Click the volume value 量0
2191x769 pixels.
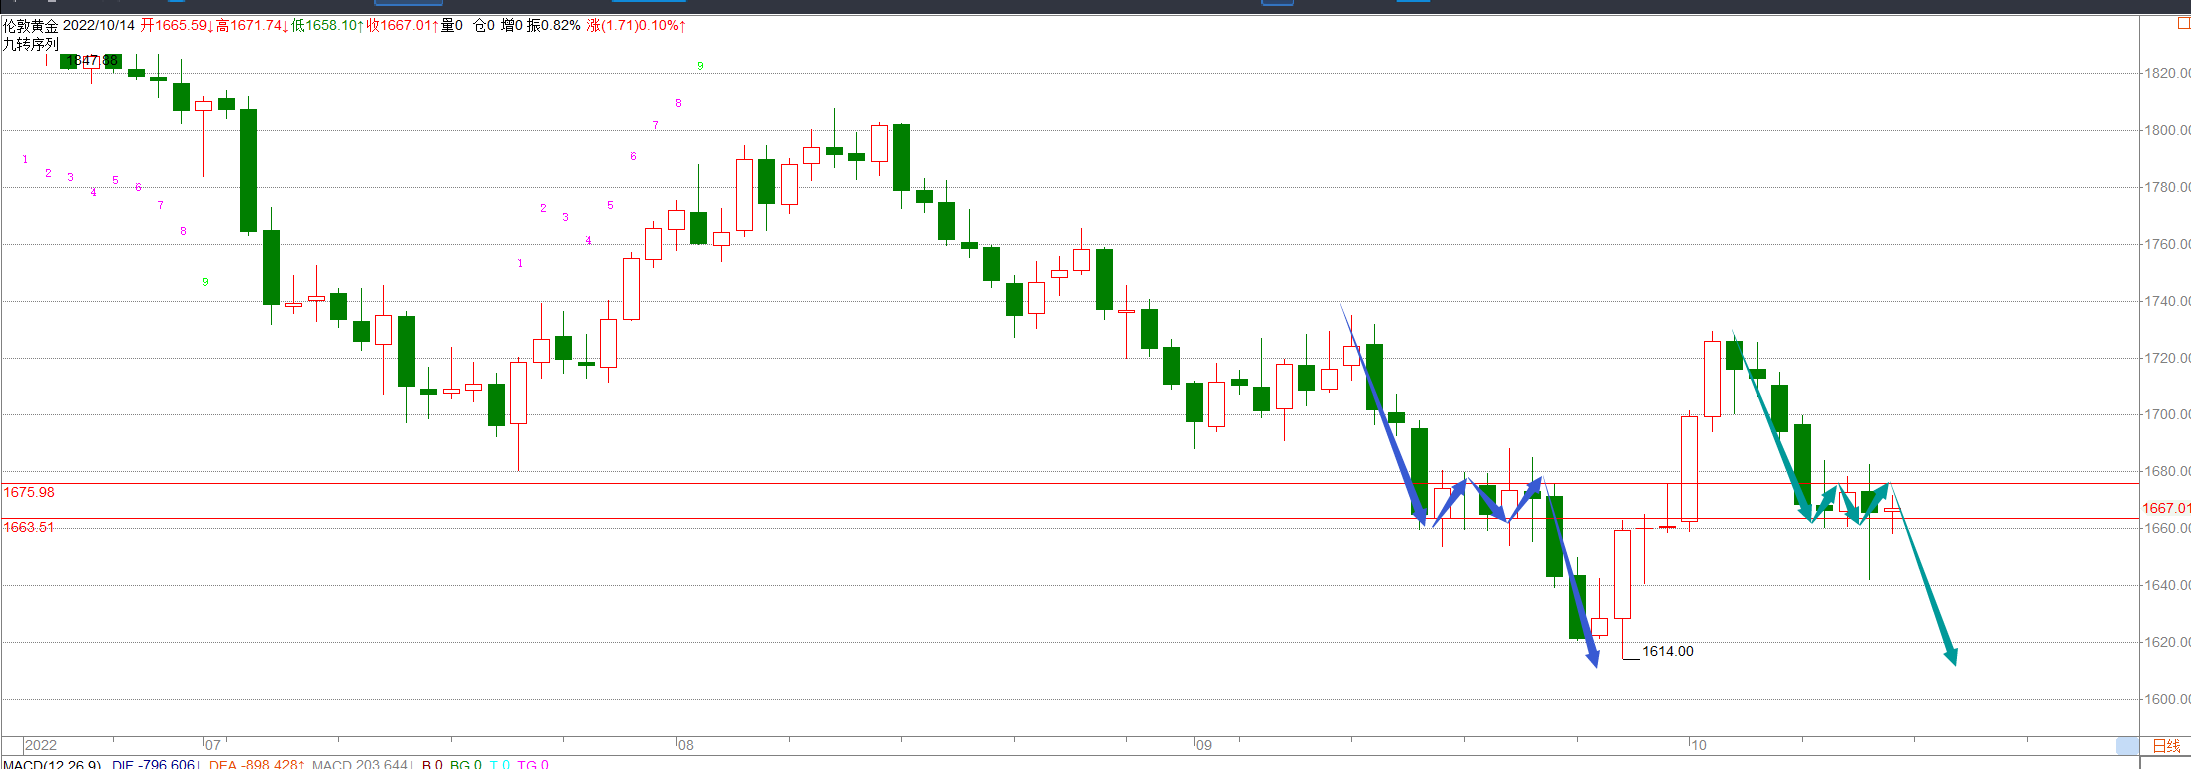[452, 25]
